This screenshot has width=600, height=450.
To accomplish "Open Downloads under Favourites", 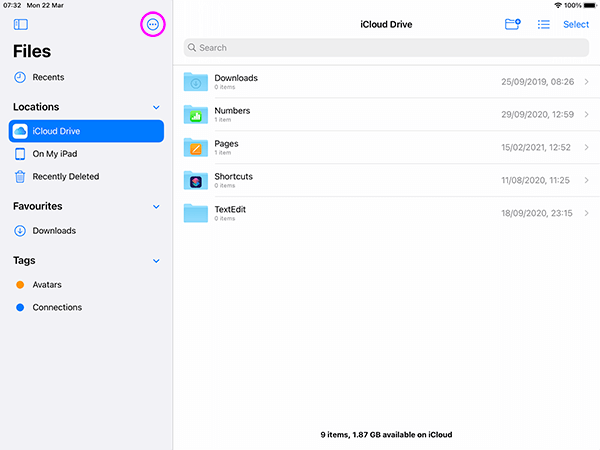I will coord(53,231).
